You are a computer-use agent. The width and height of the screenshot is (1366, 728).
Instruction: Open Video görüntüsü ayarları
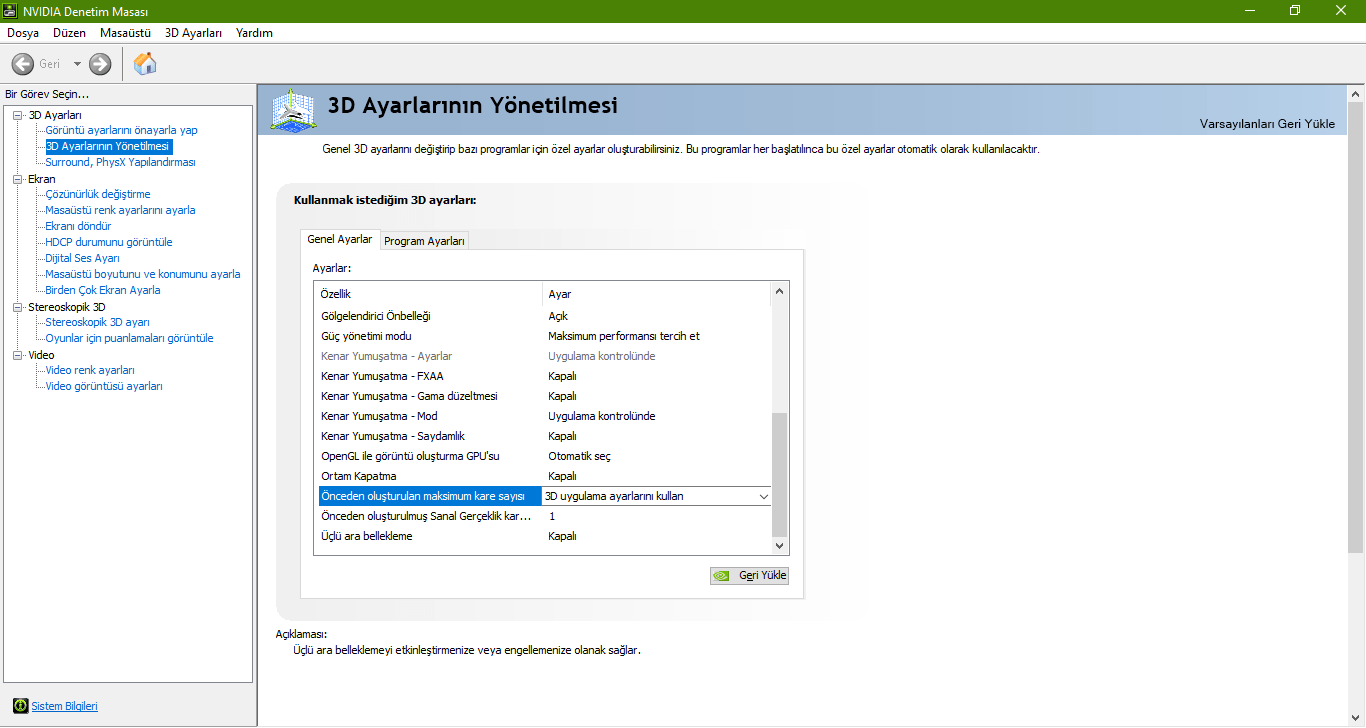click(x=104, y=386)
